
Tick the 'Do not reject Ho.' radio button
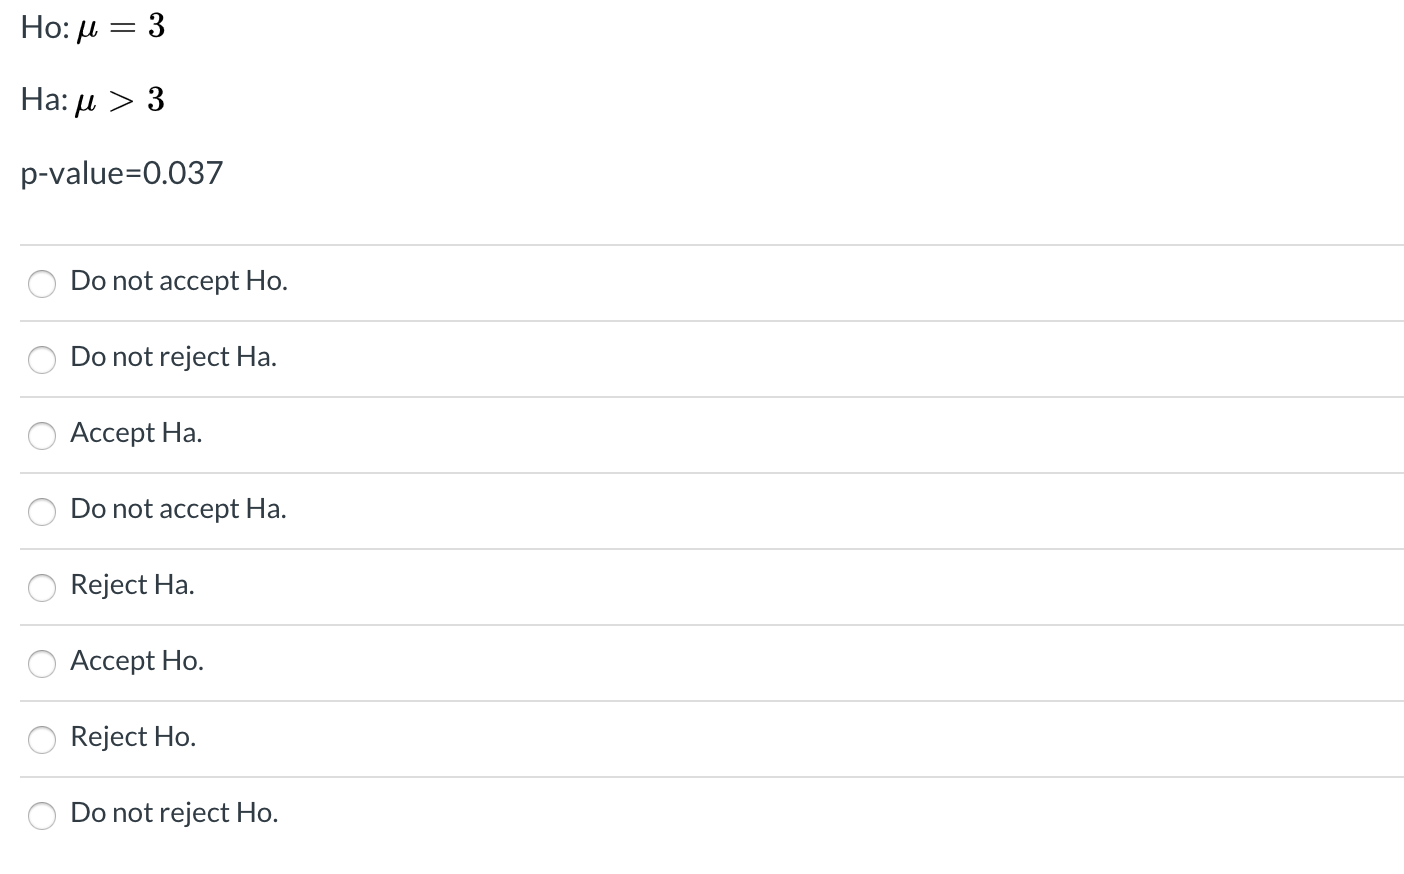[x=42, y=816]
